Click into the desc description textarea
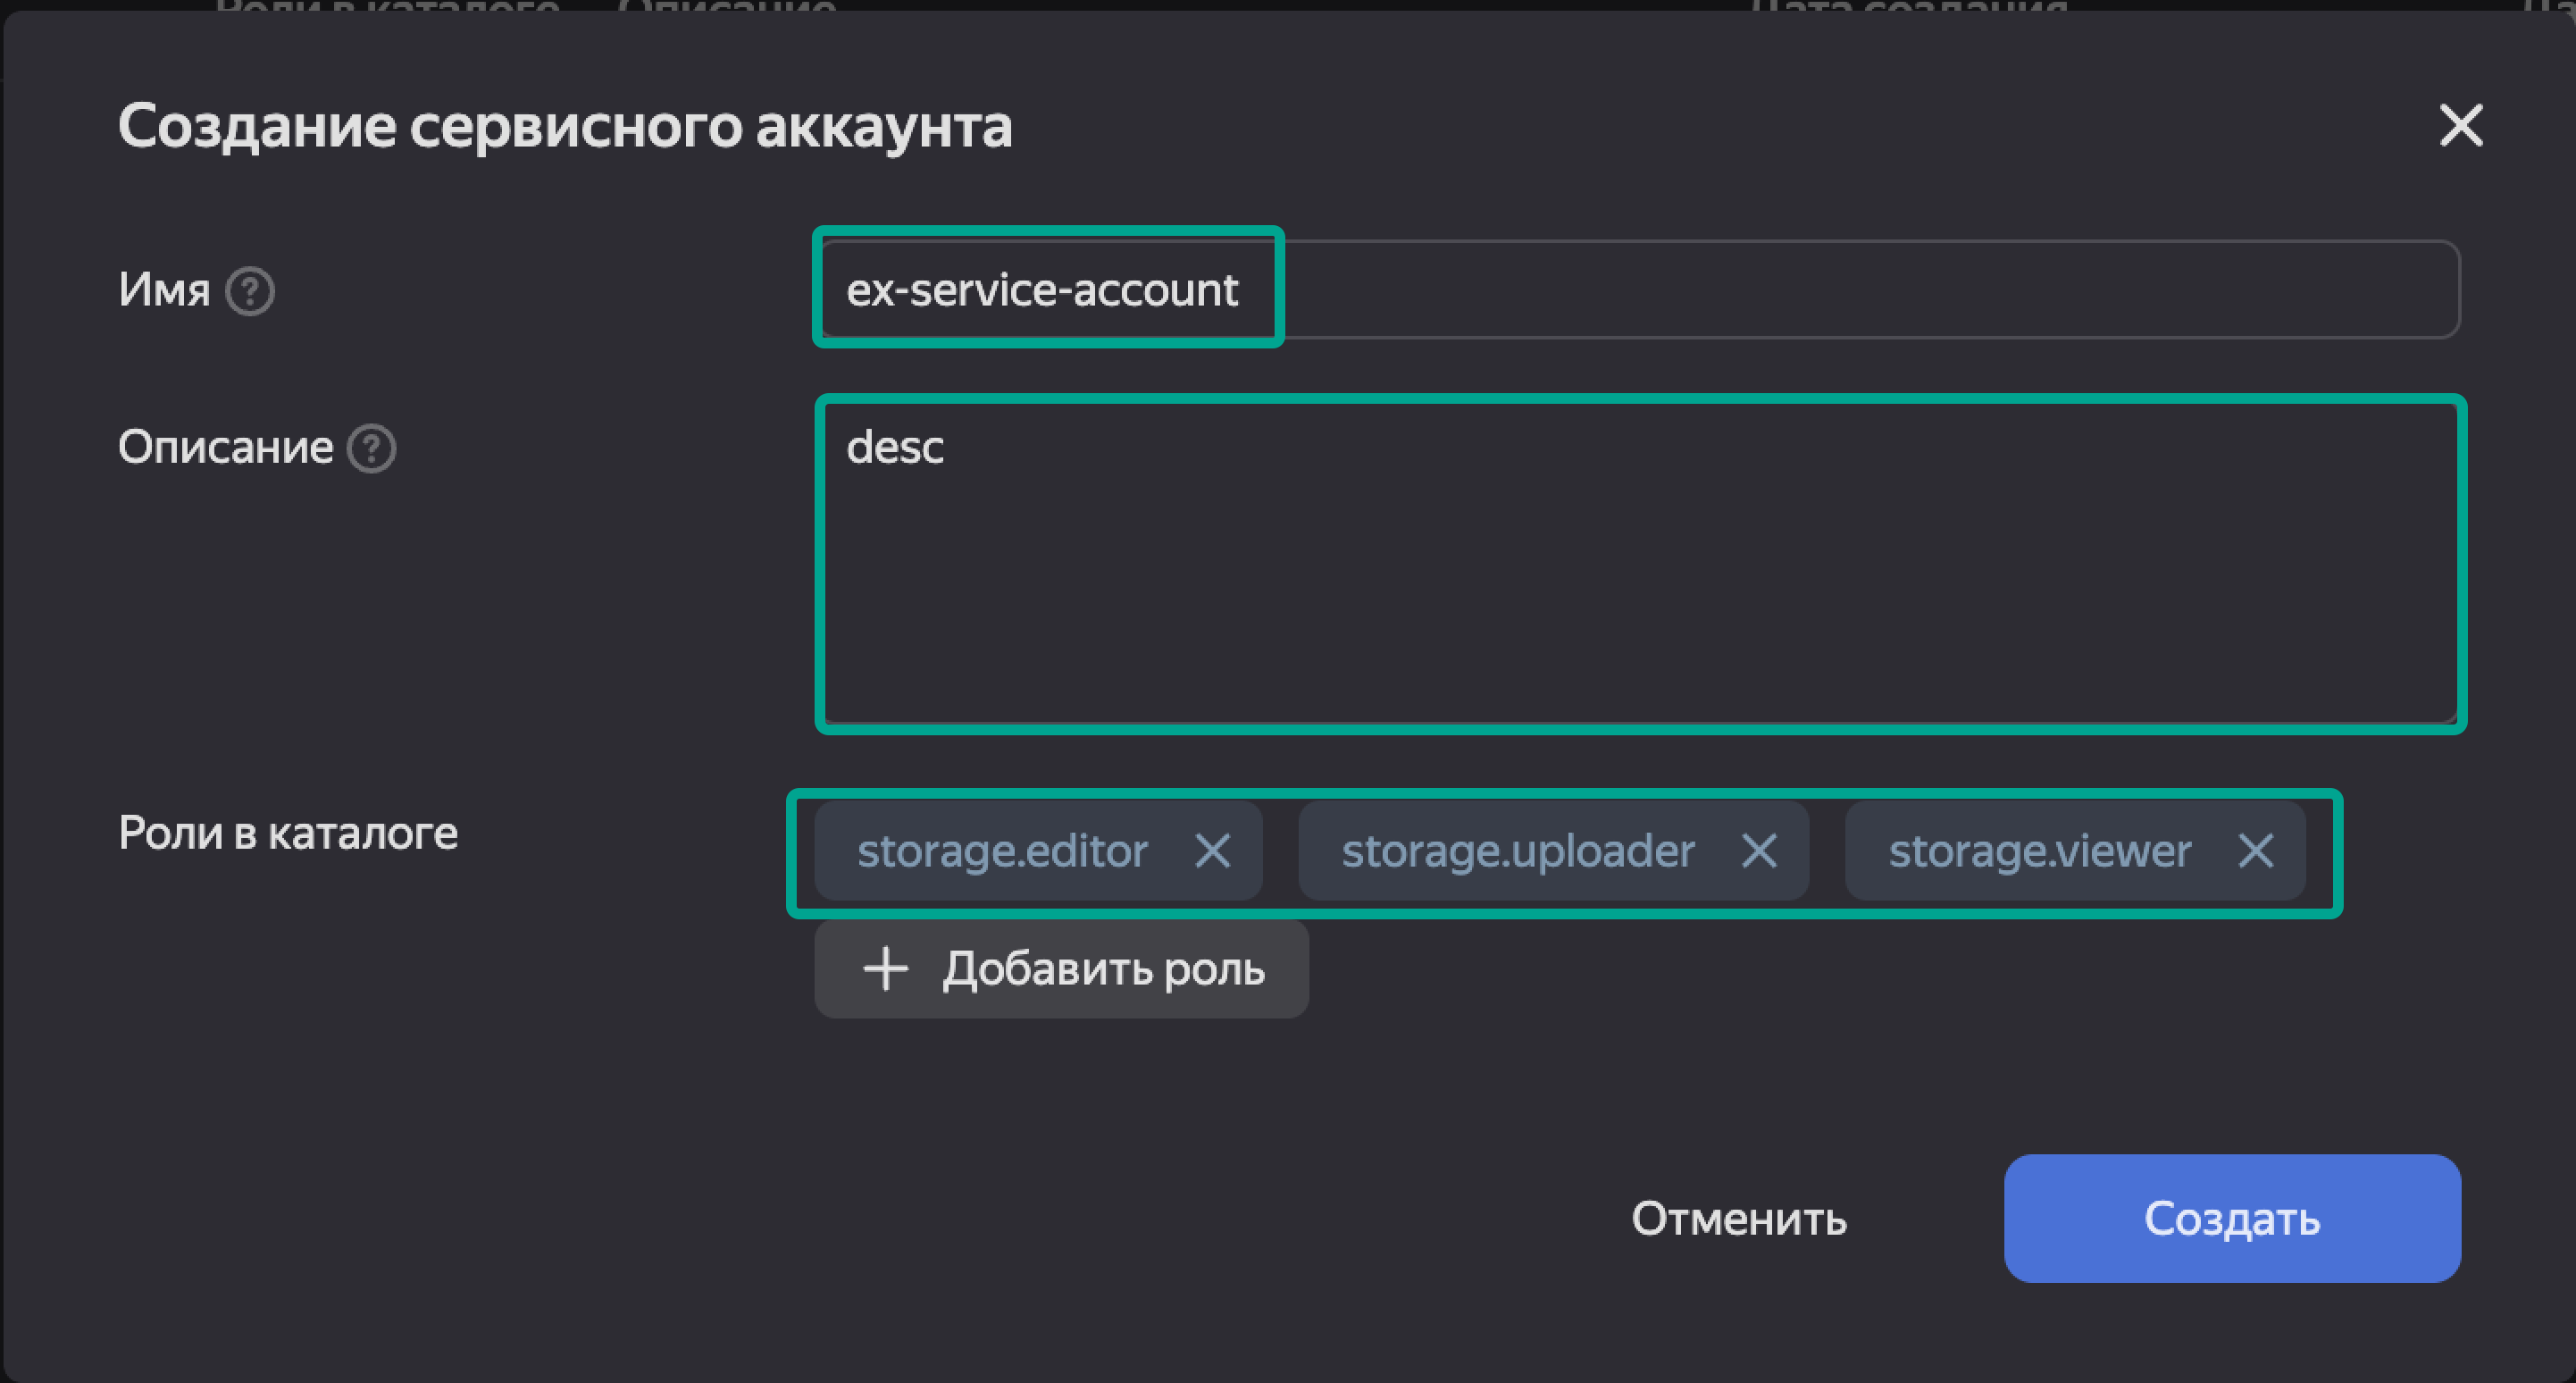Viewport: 2576px width, 1383px height. click(x=1640, y=565)
